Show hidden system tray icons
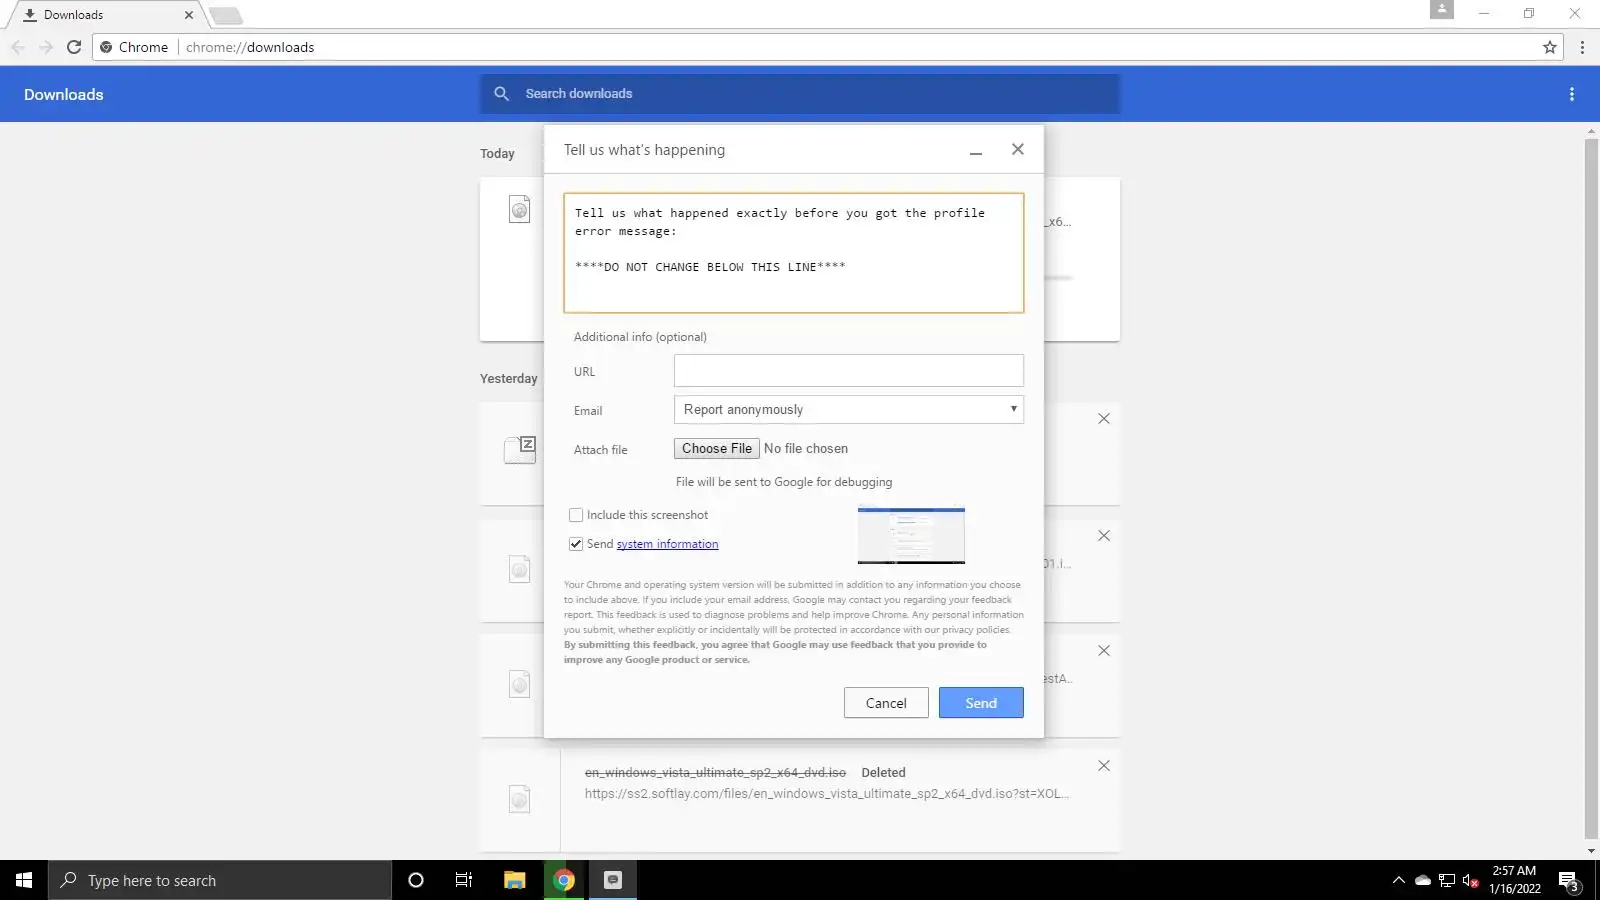 1398,881
